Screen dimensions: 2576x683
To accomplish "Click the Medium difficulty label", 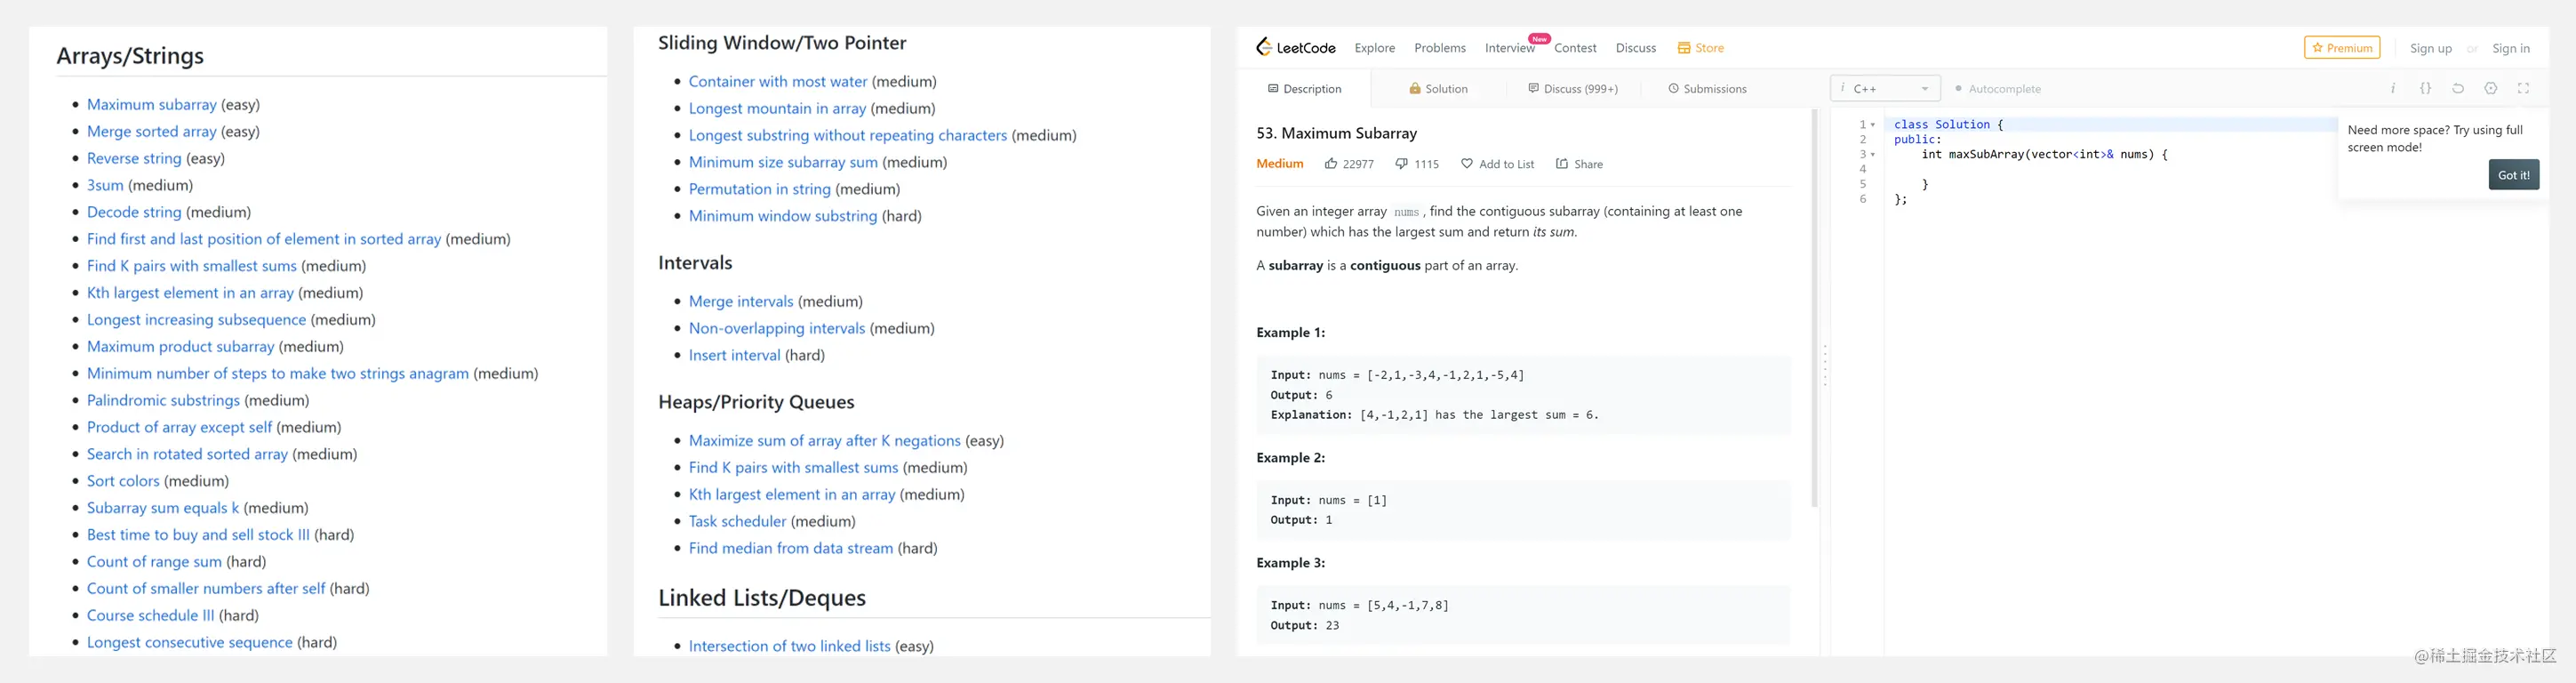I will (1280, 164).
